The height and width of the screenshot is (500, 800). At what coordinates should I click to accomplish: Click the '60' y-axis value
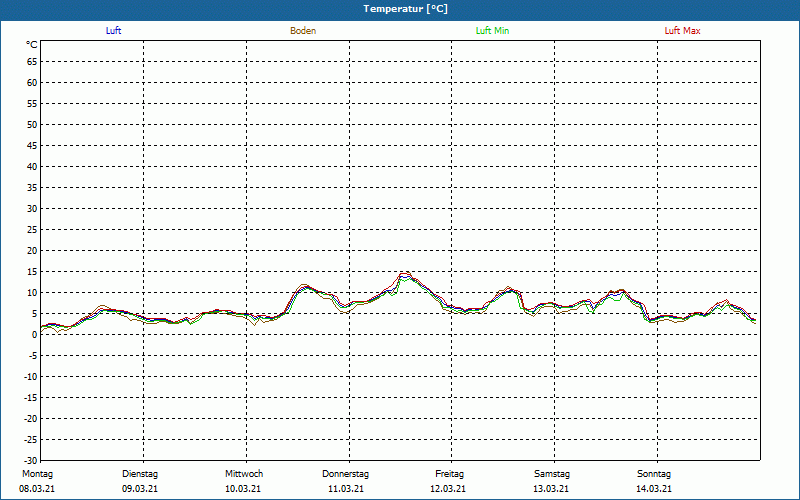(x=32, y=83)
